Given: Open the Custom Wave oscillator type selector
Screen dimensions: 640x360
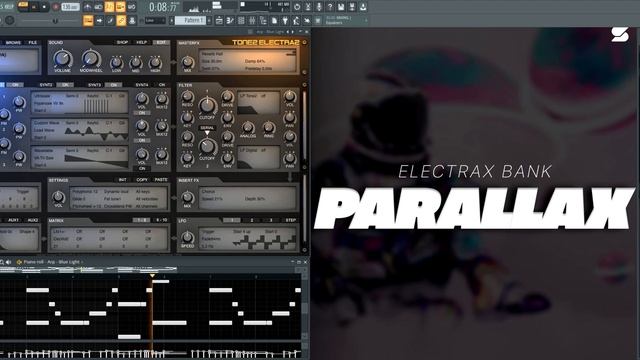Looking at the screenshot, I should [47, 123].
